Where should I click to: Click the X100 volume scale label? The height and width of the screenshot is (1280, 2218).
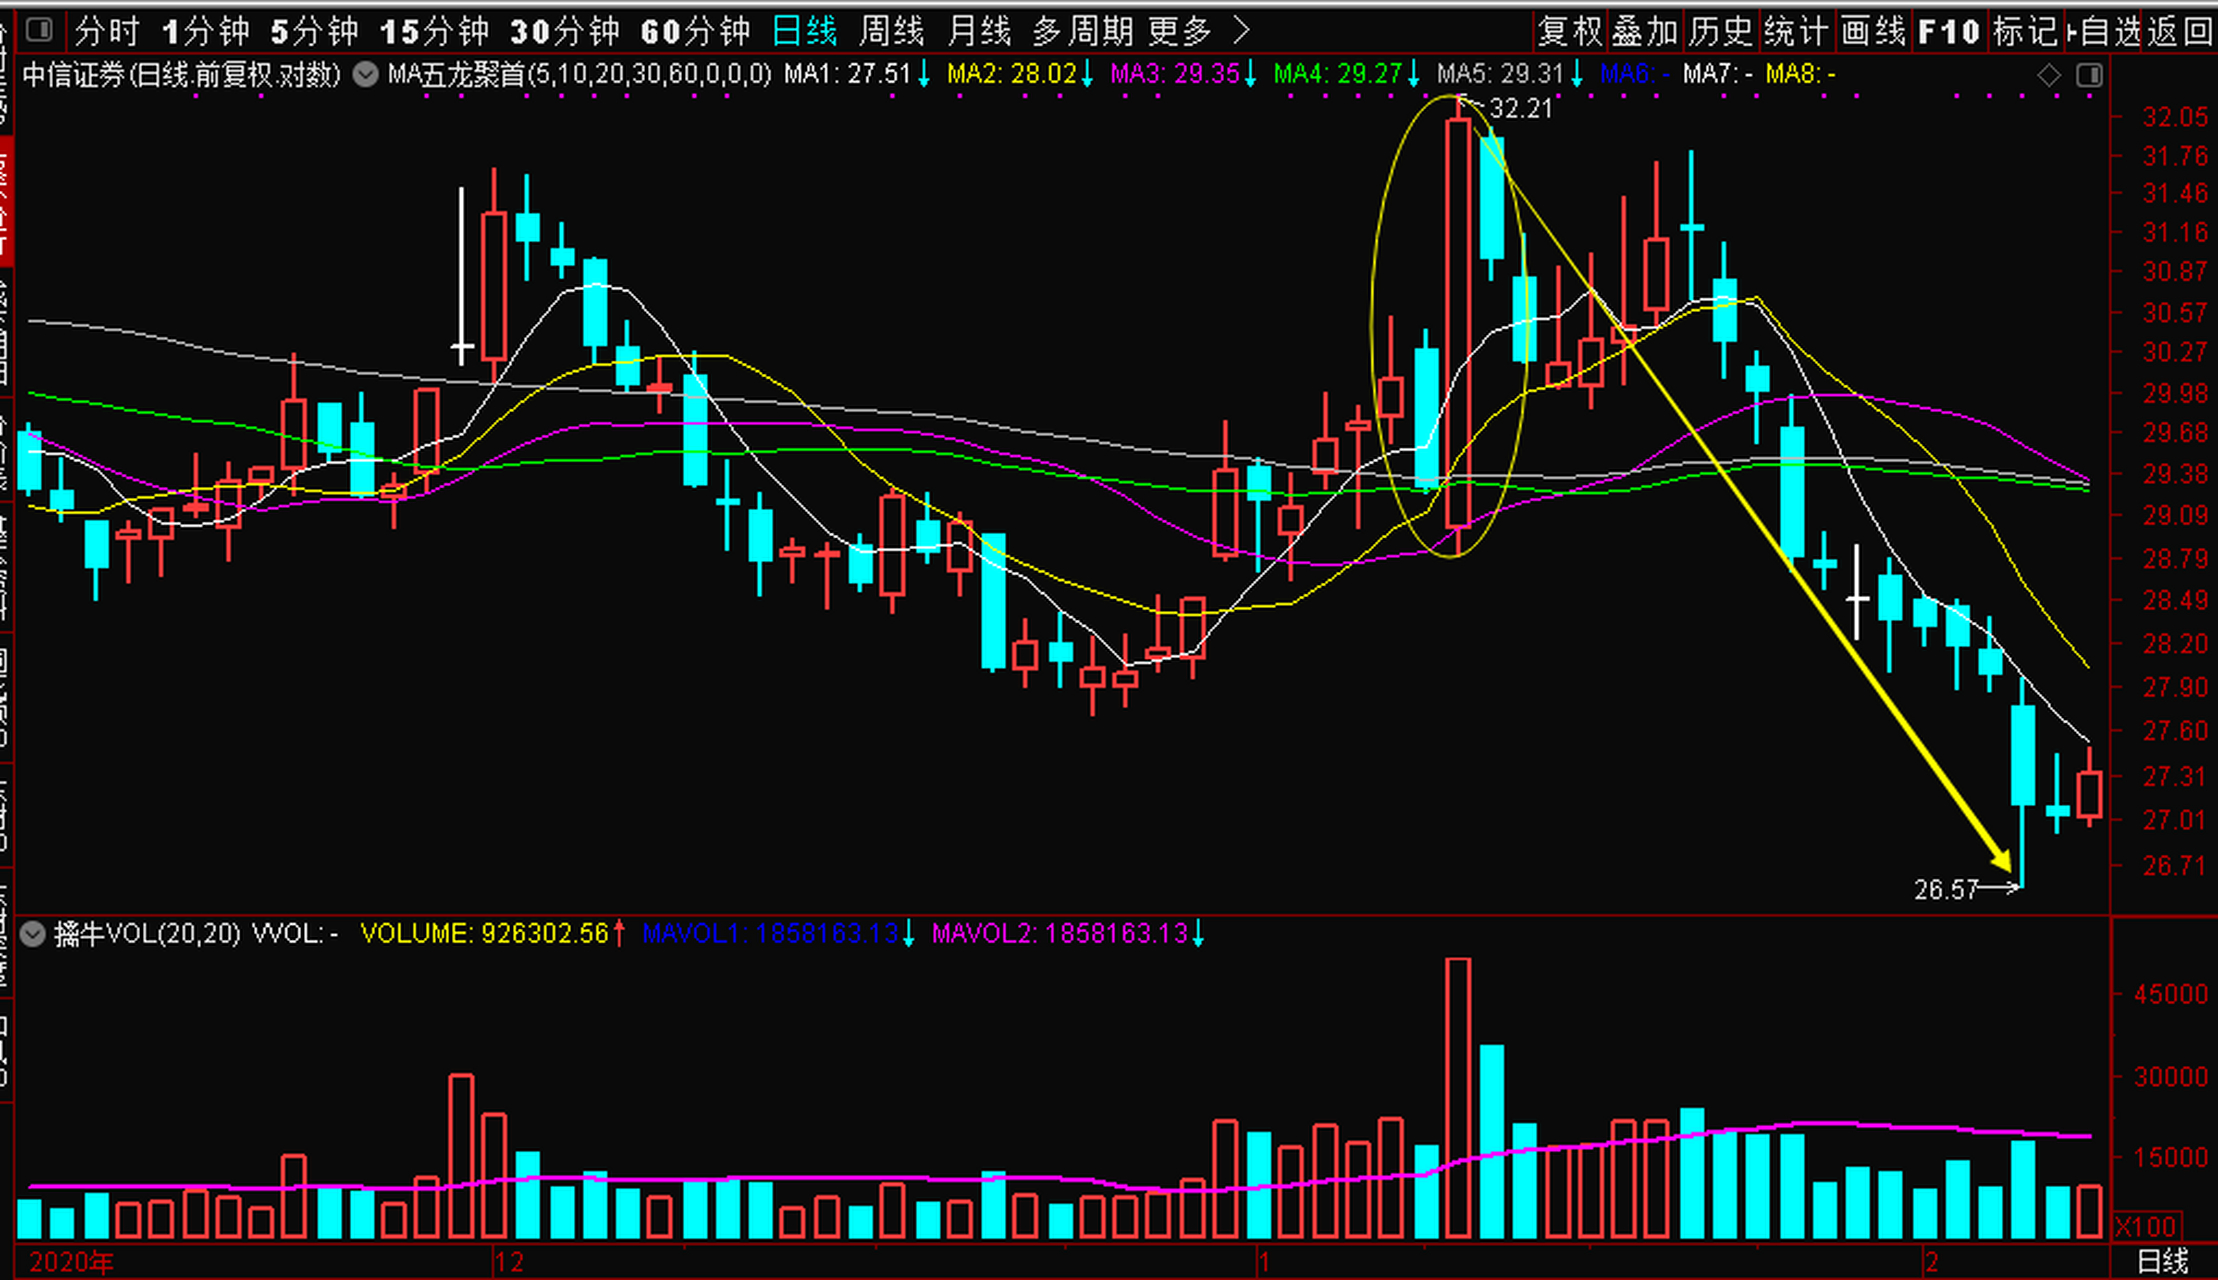click(x=2146, y=1226)
